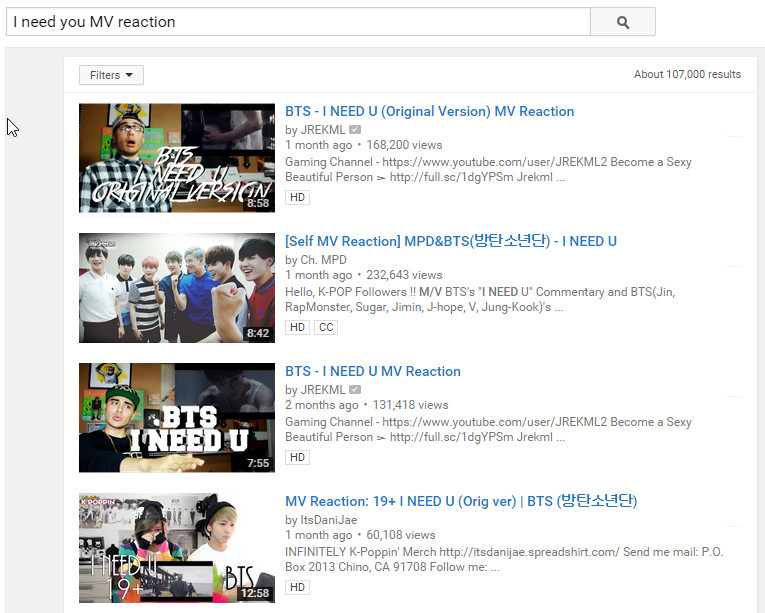Screen dimensions: 765x613
Task: Click '2 months ago • 131,418 views' text
Action: [366, 405]
